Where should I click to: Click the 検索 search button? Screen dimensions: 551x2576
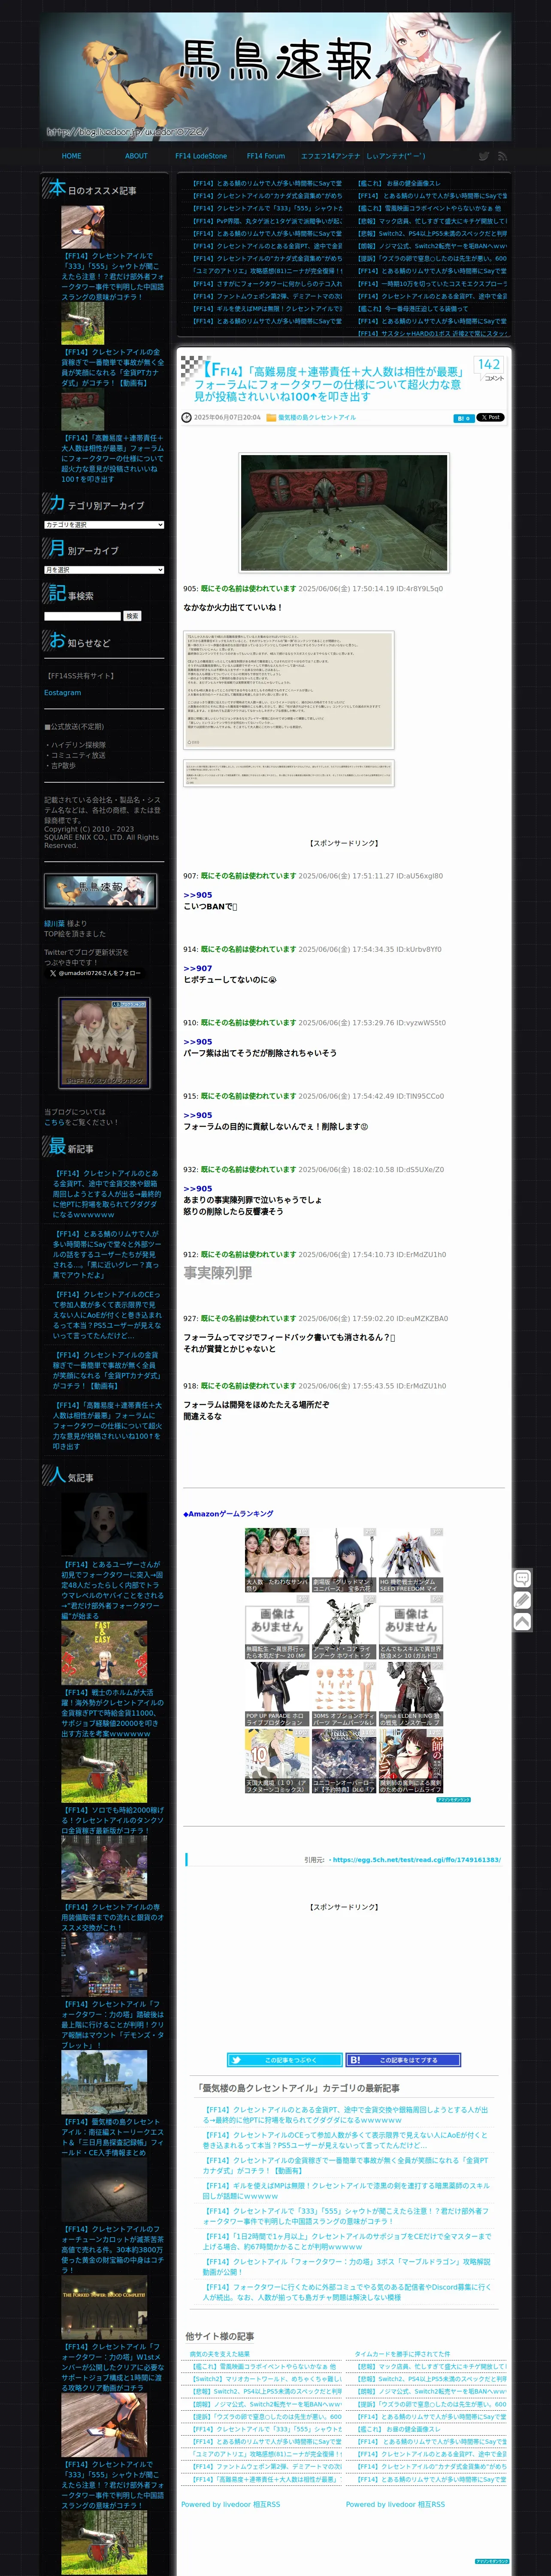tap(132, 616)
